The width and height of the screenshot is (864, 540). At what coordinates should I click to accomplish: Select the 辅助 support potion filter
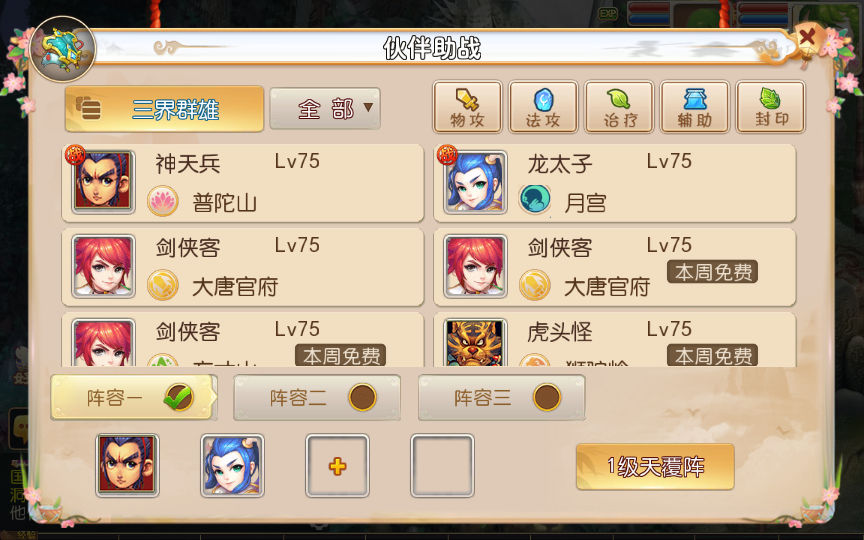tap(694, 107)
